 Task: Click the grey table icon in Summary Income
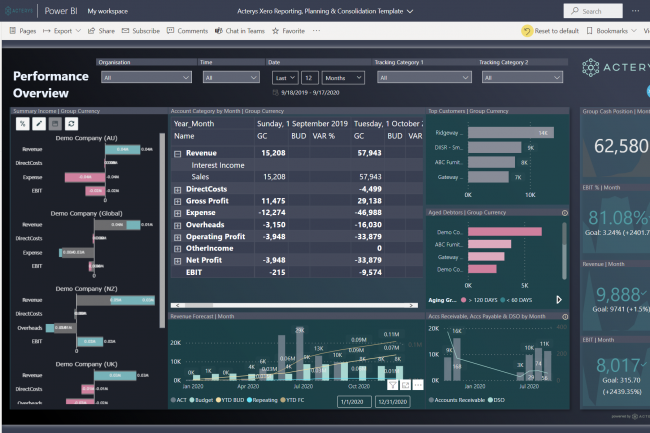pyautogui.click(x=55, y=123)
